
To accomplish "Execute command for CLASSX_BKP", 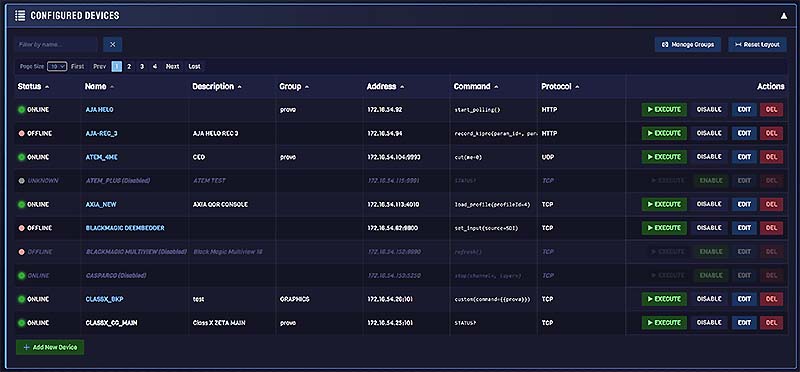I will 664,299.
